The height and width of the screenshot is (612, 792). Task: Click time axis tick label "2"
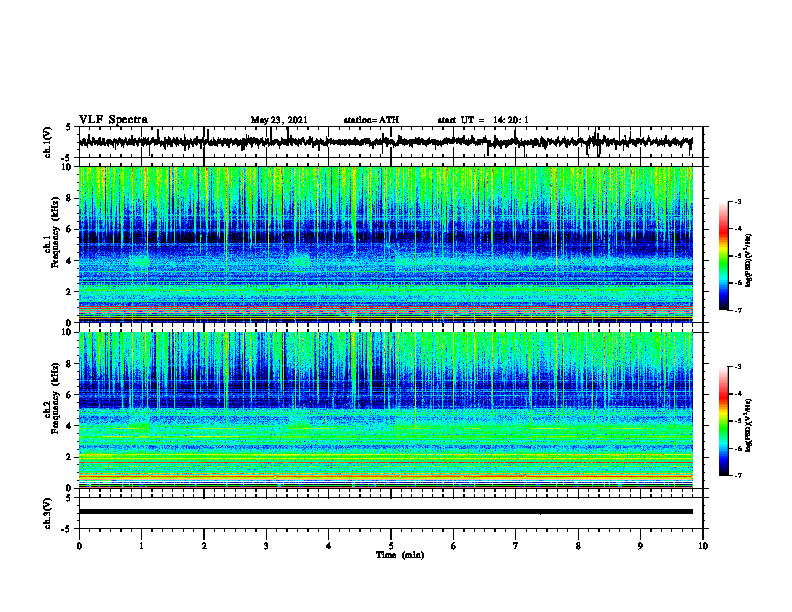(204, 546)
